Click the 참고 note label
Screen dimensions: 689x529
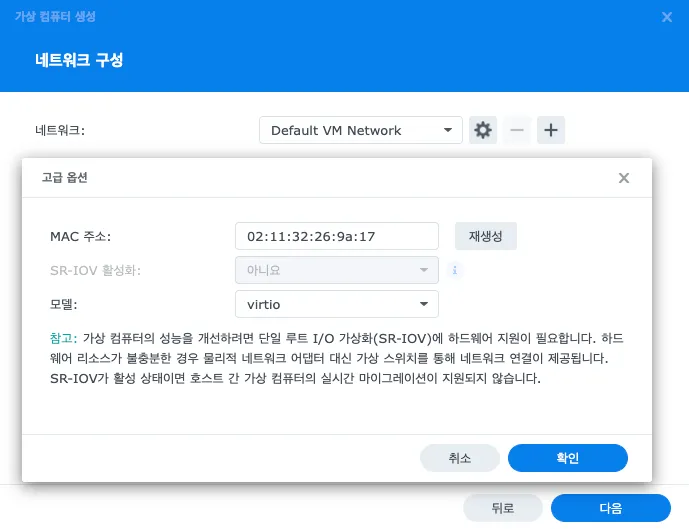pyautogui.click(x=64, y=338)
